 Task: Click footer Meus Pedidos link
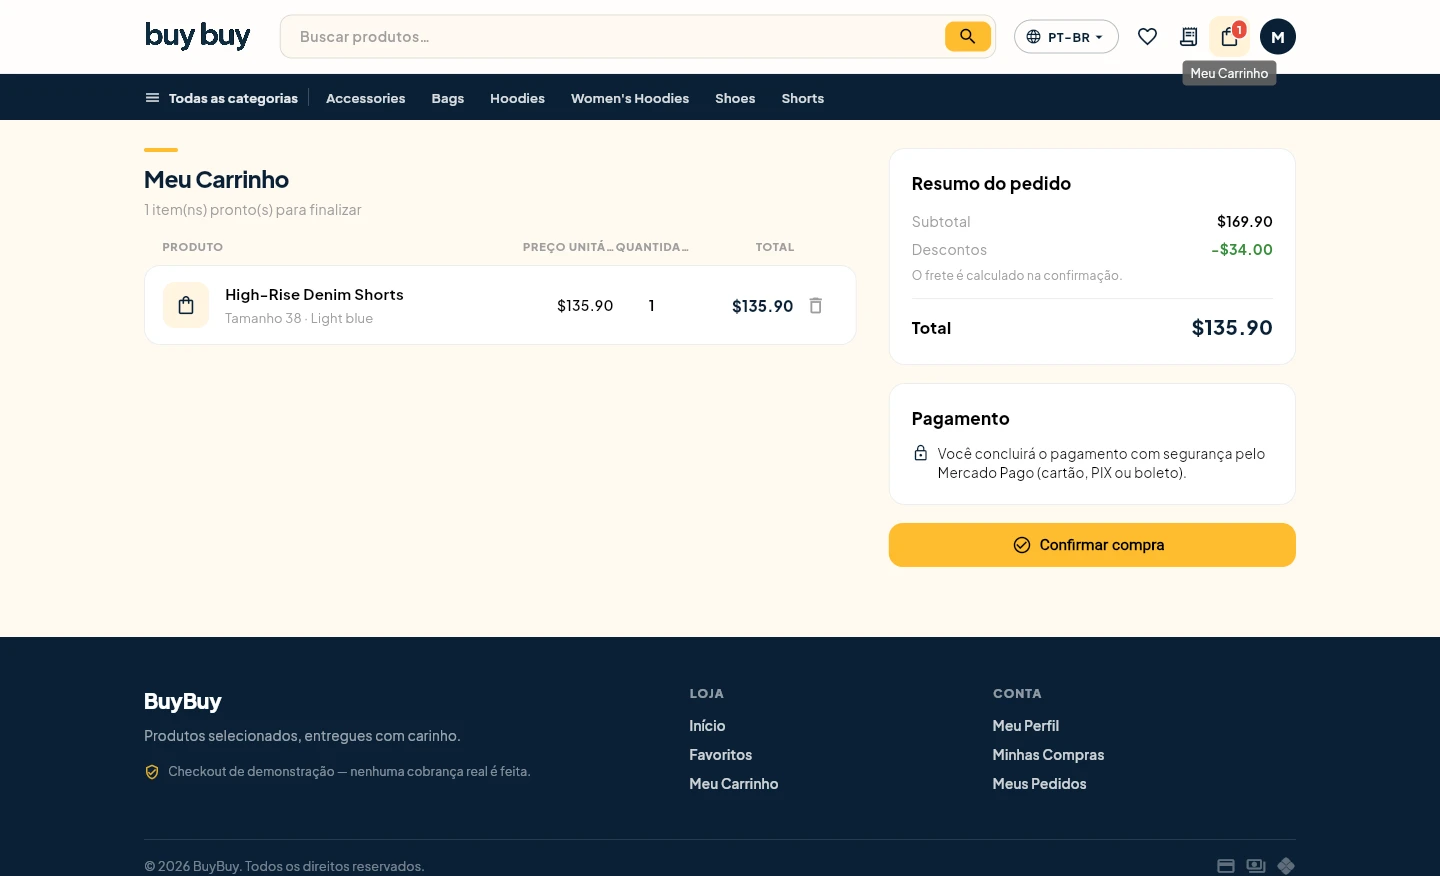1039,784
